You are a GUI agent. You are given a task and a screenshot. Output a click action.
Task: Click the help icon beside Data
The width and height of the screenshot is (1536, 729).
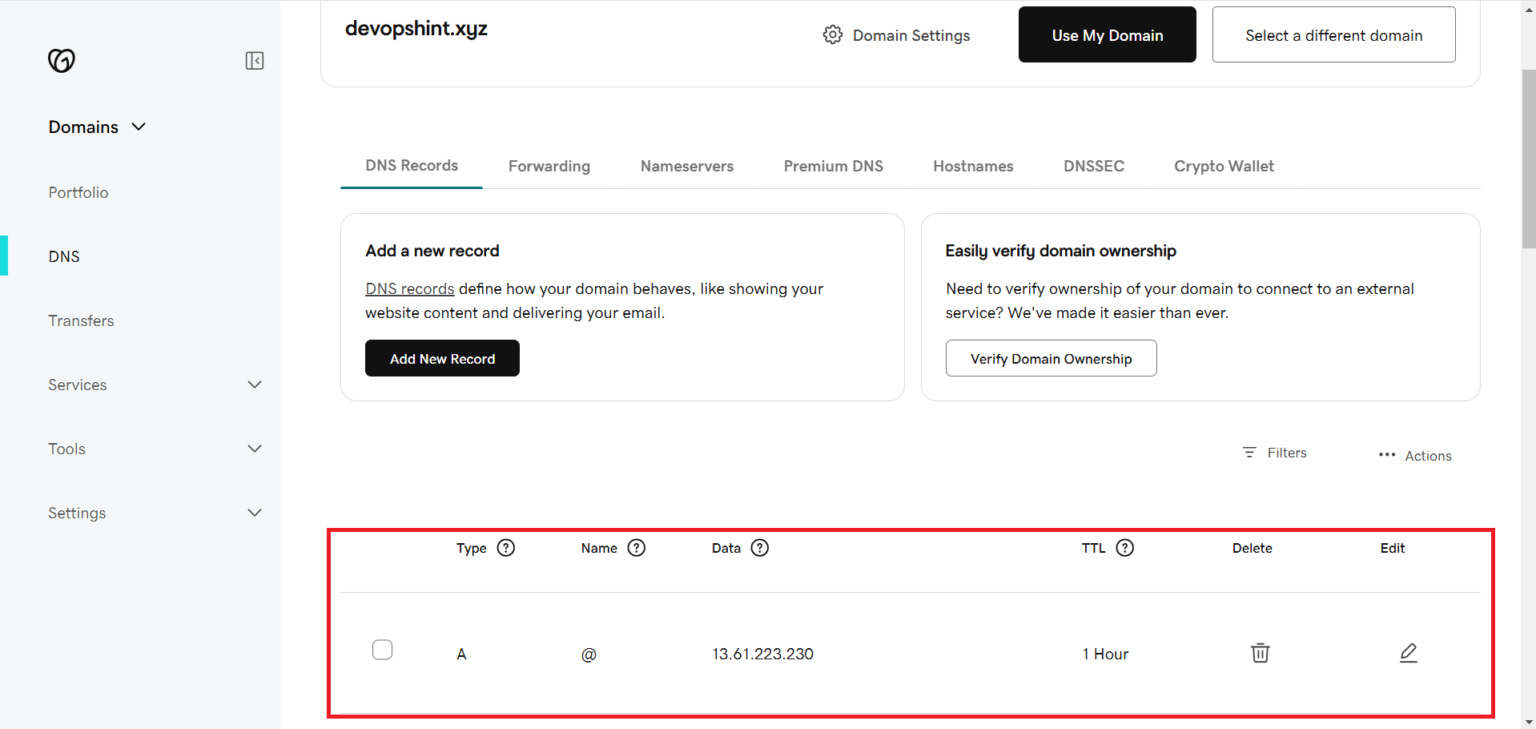pos(759,547)
